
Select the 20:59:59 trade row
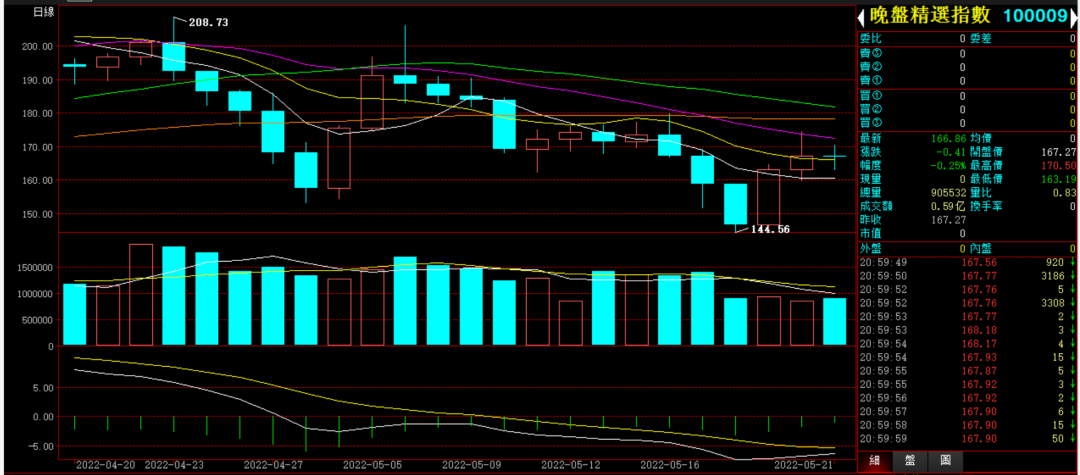968,439
